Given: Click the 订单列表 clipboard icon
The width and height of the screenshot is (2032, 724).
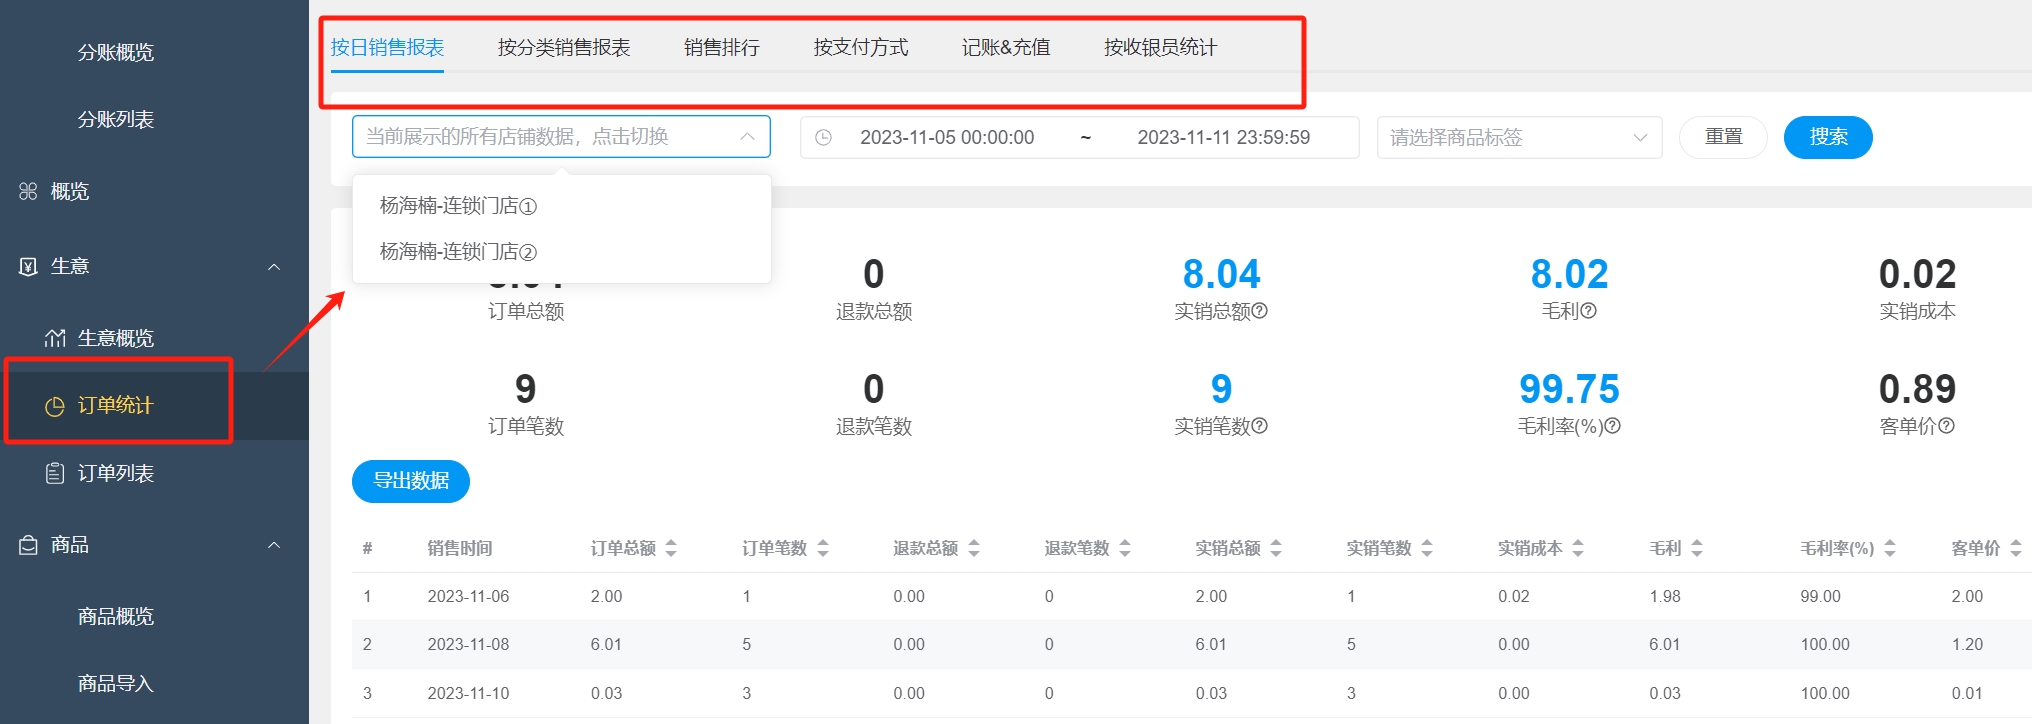Looking at the screenshot, I should coord(55,473).
